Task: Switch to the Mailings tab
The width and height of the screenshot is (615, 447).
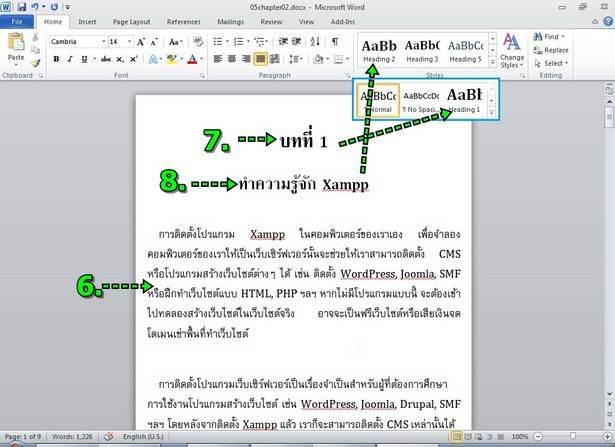Action: click(231, 22)
